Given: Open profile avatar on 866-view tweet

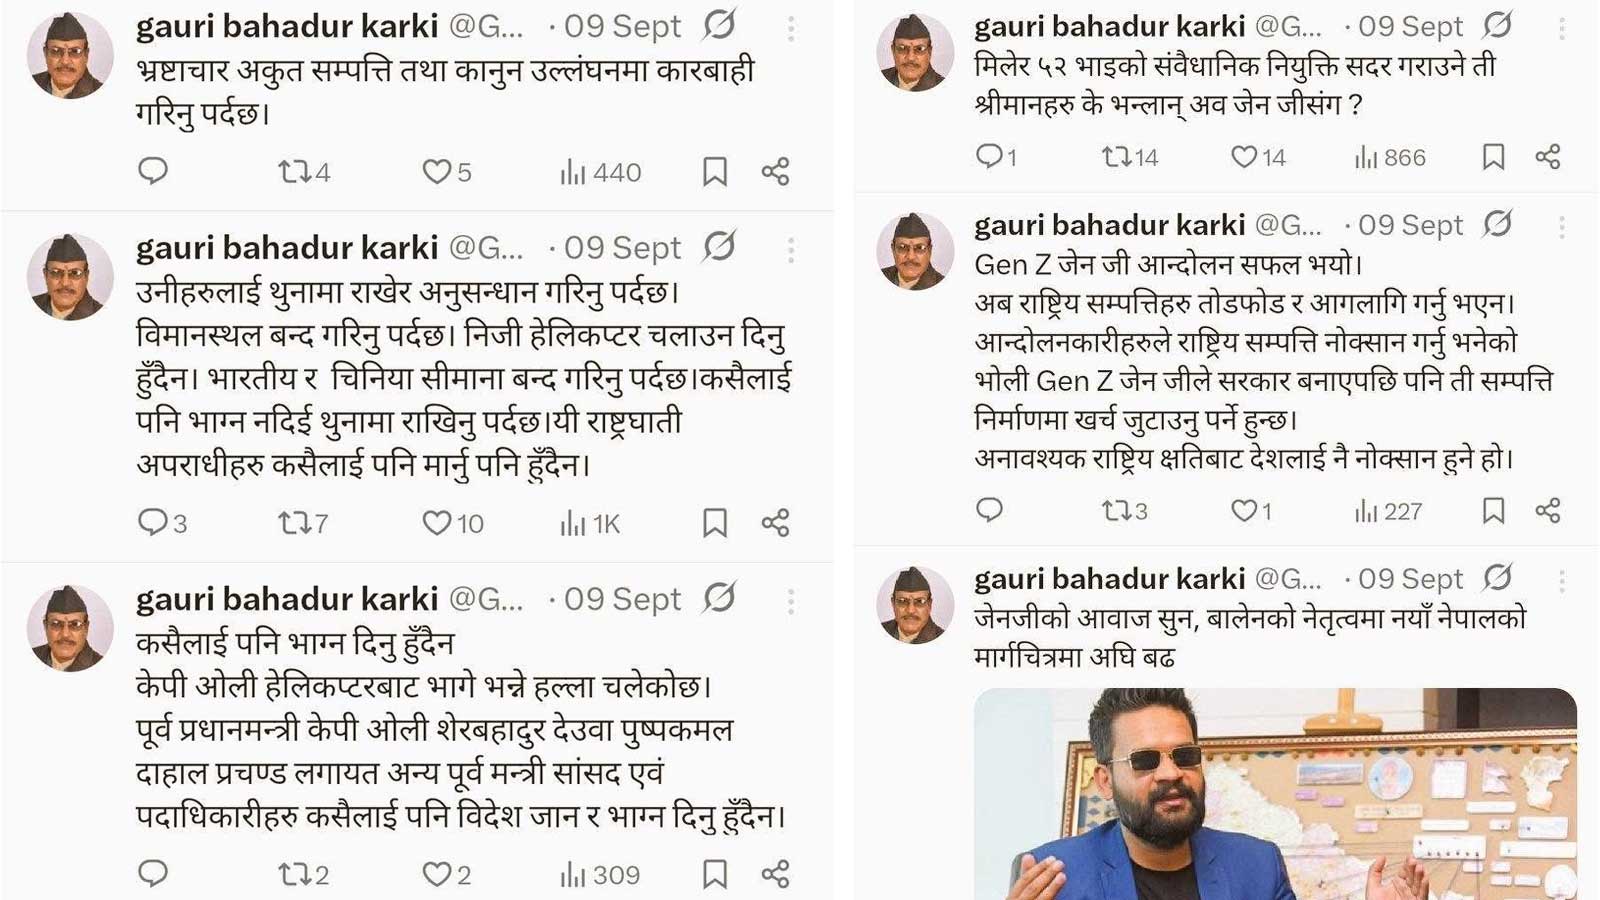Looking at the screenshot, I should 915,53.
